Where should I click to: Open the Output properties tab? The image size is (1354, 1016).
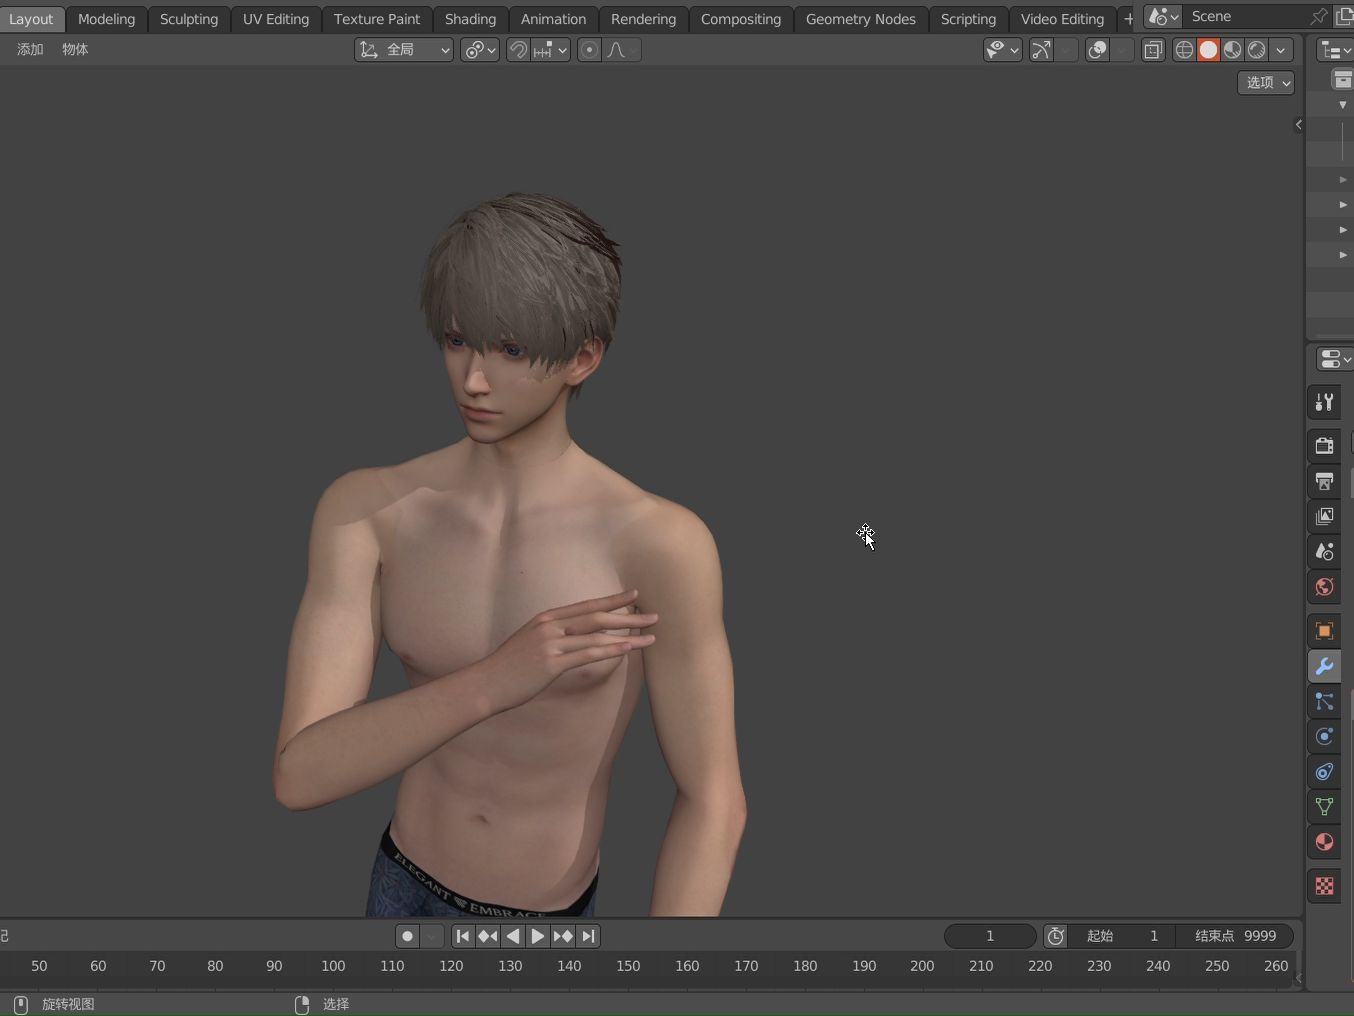coord(1324,481)
